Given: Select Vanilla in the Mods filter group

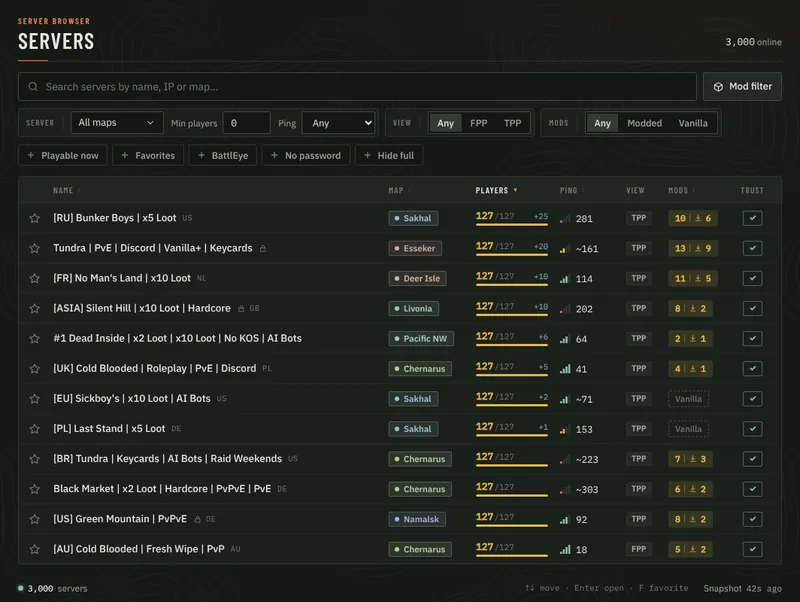Looking at the screenshot, I should [x=693, y=123].
